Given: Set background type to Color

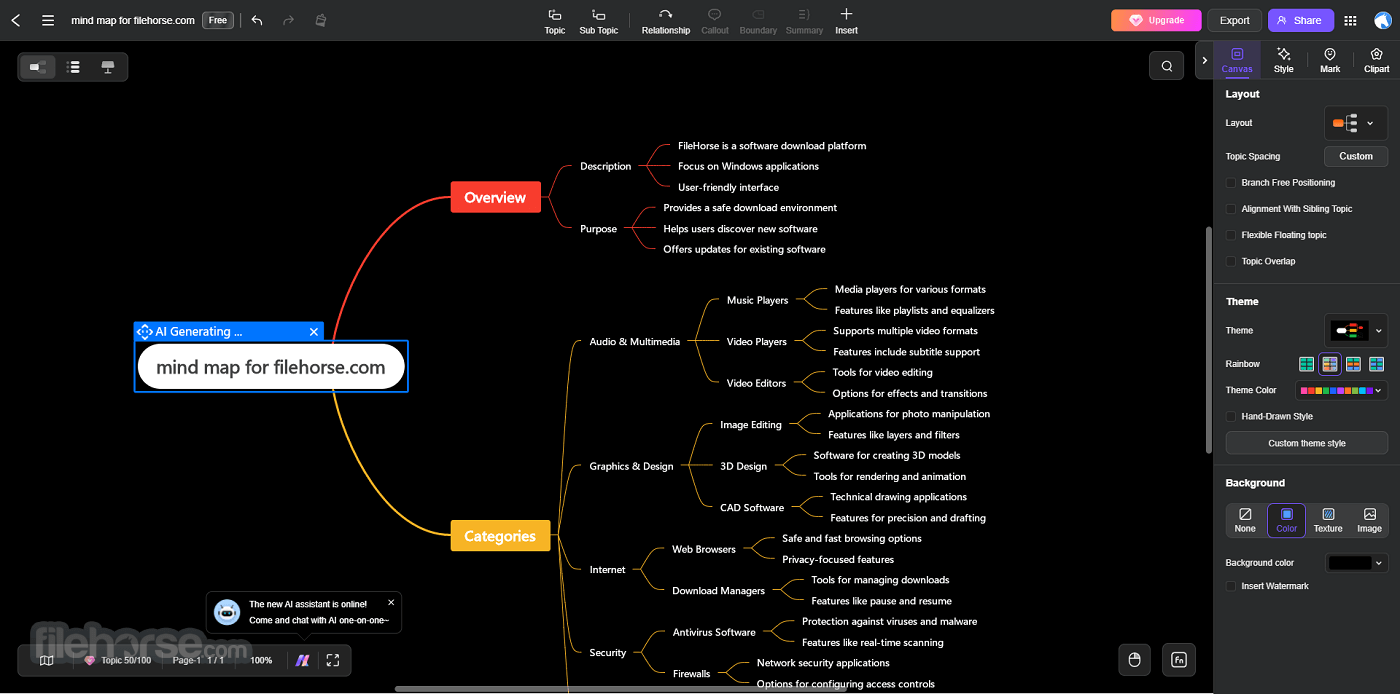Looking at the screenshot, I should click(x=1286, y=520).
